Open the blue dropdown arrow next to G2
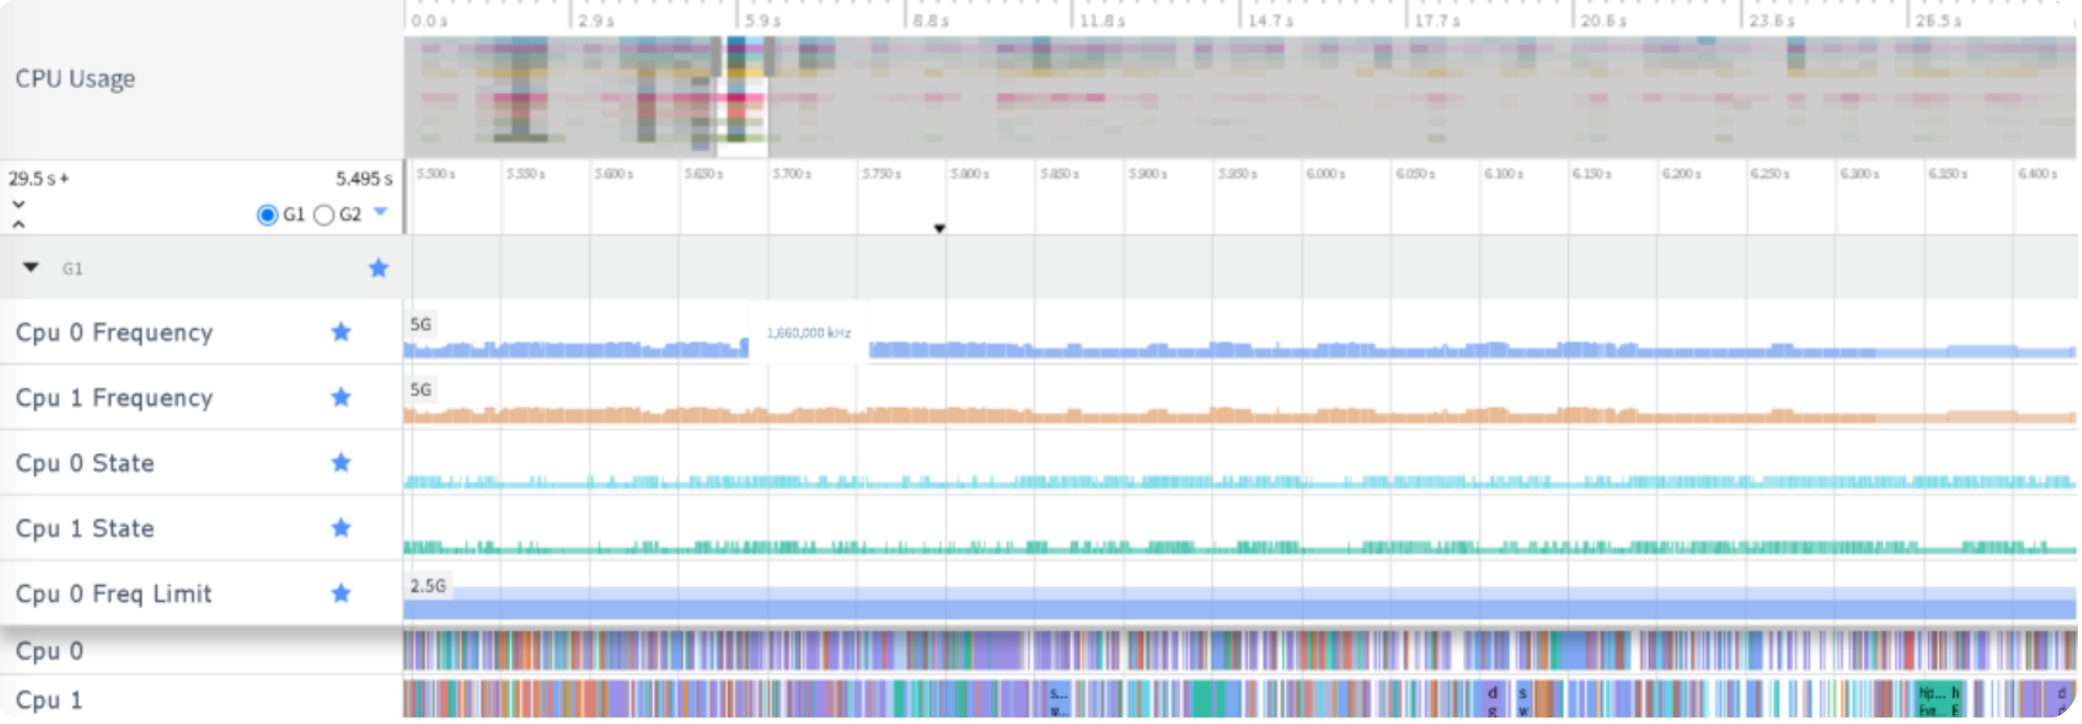 [x=380, y=212]
